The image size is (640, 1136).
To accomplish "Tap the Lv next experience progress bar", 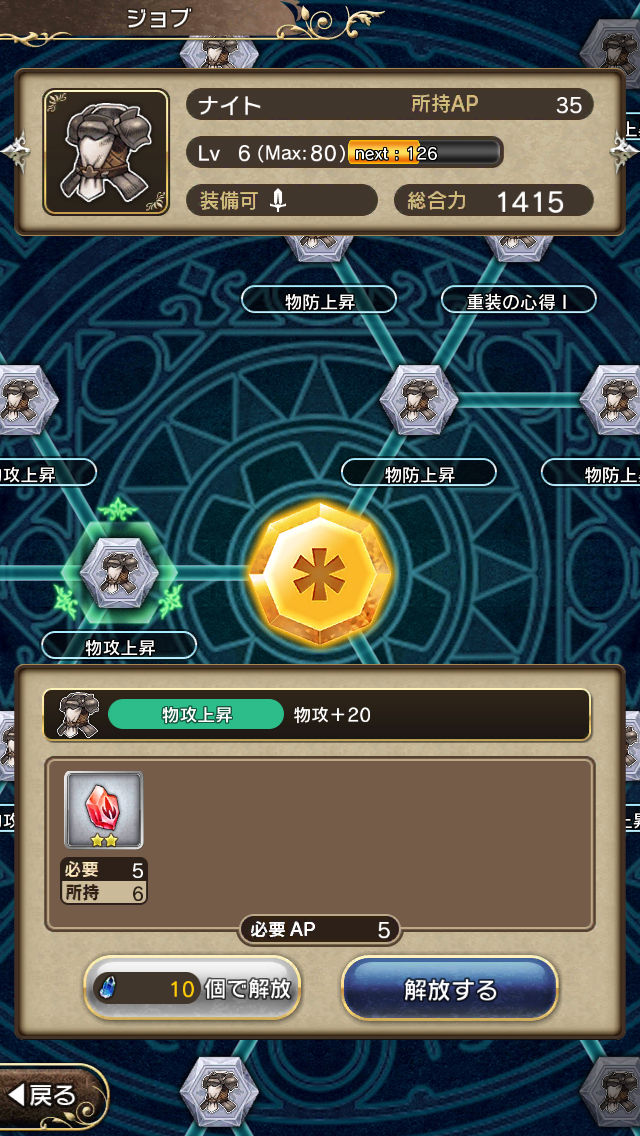I will [x=424, y=153].
